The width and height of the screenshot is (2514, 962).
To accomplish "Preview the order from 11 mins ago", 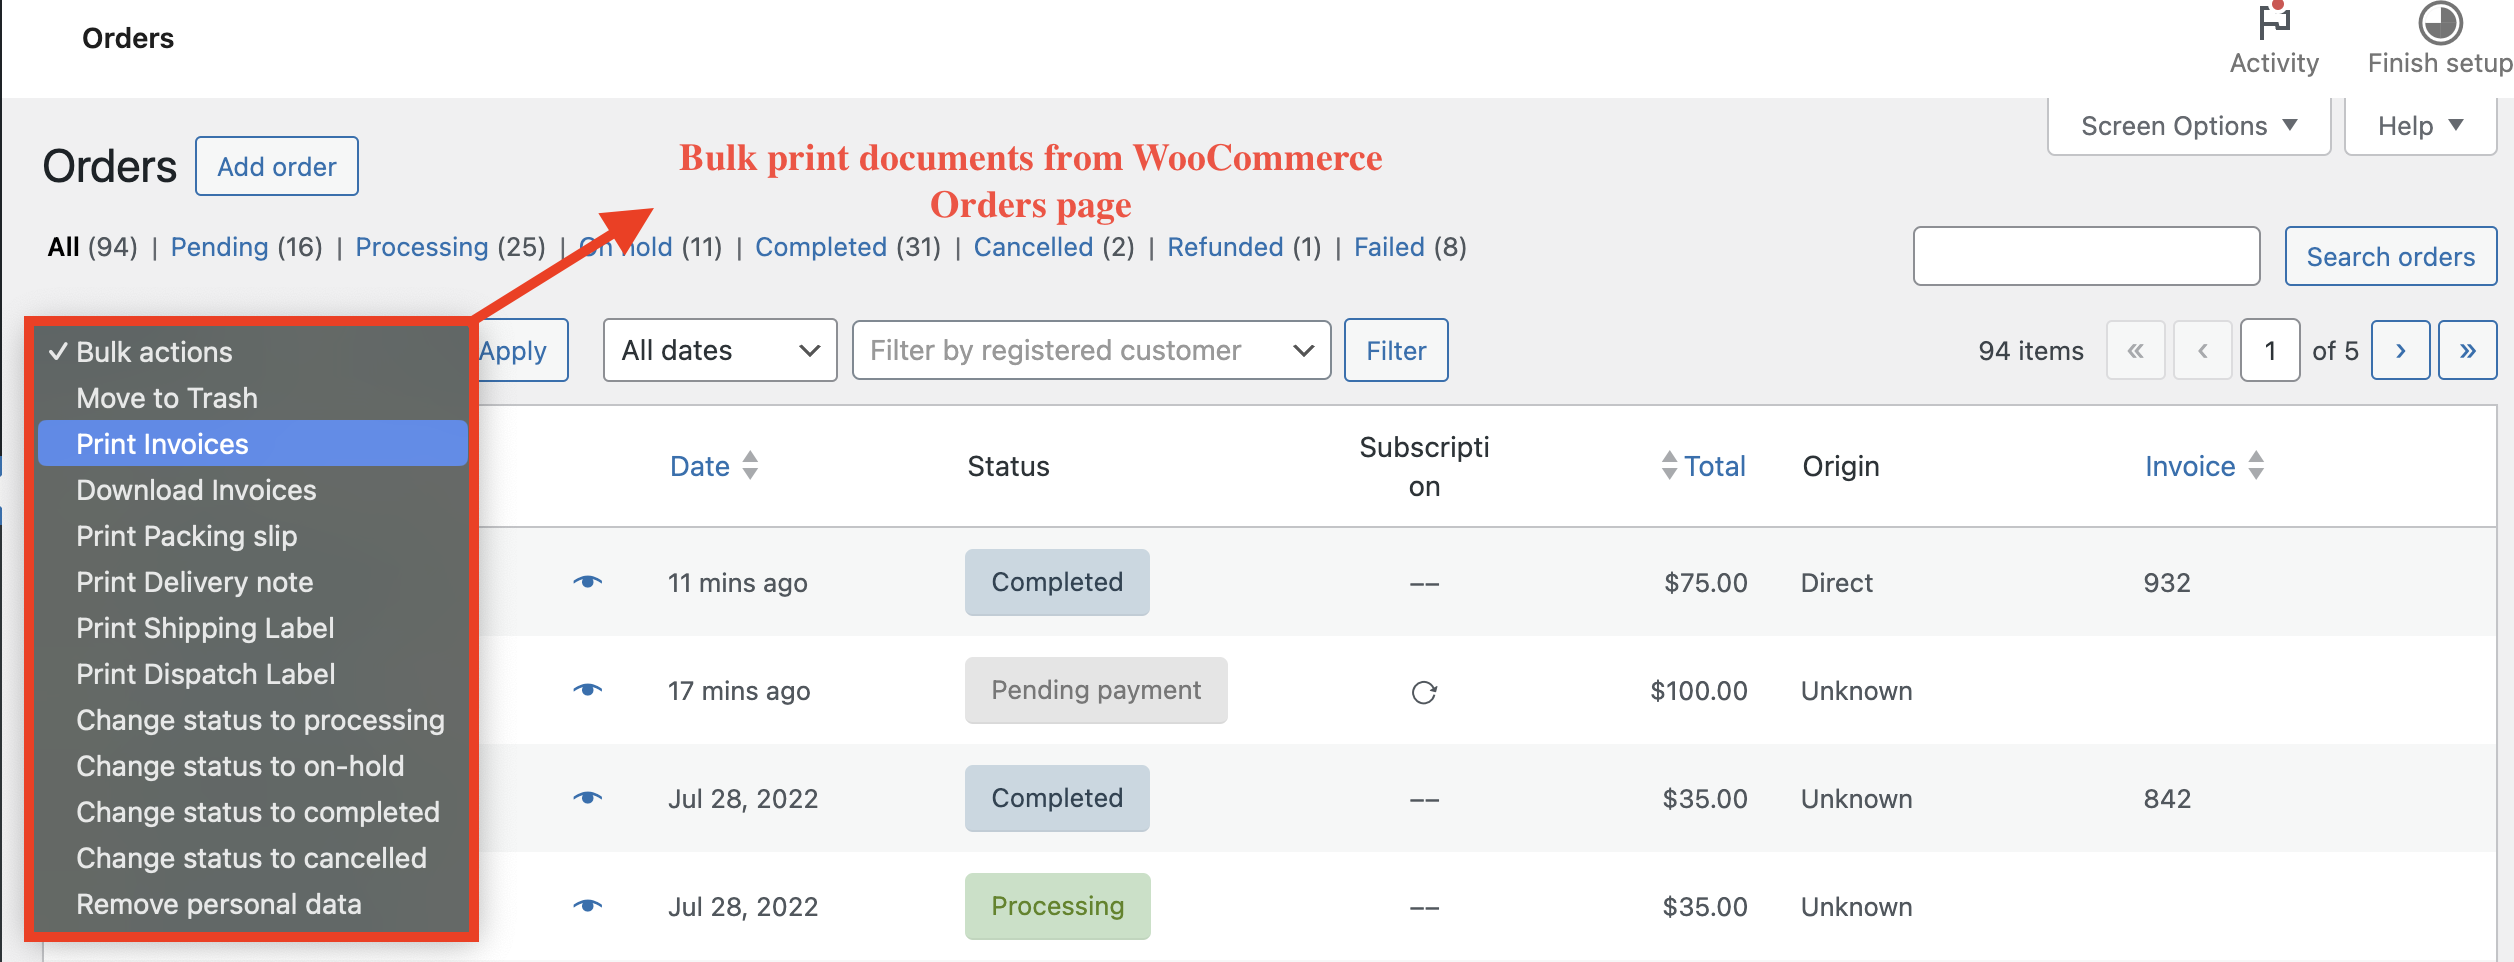I will click(588, 582).
